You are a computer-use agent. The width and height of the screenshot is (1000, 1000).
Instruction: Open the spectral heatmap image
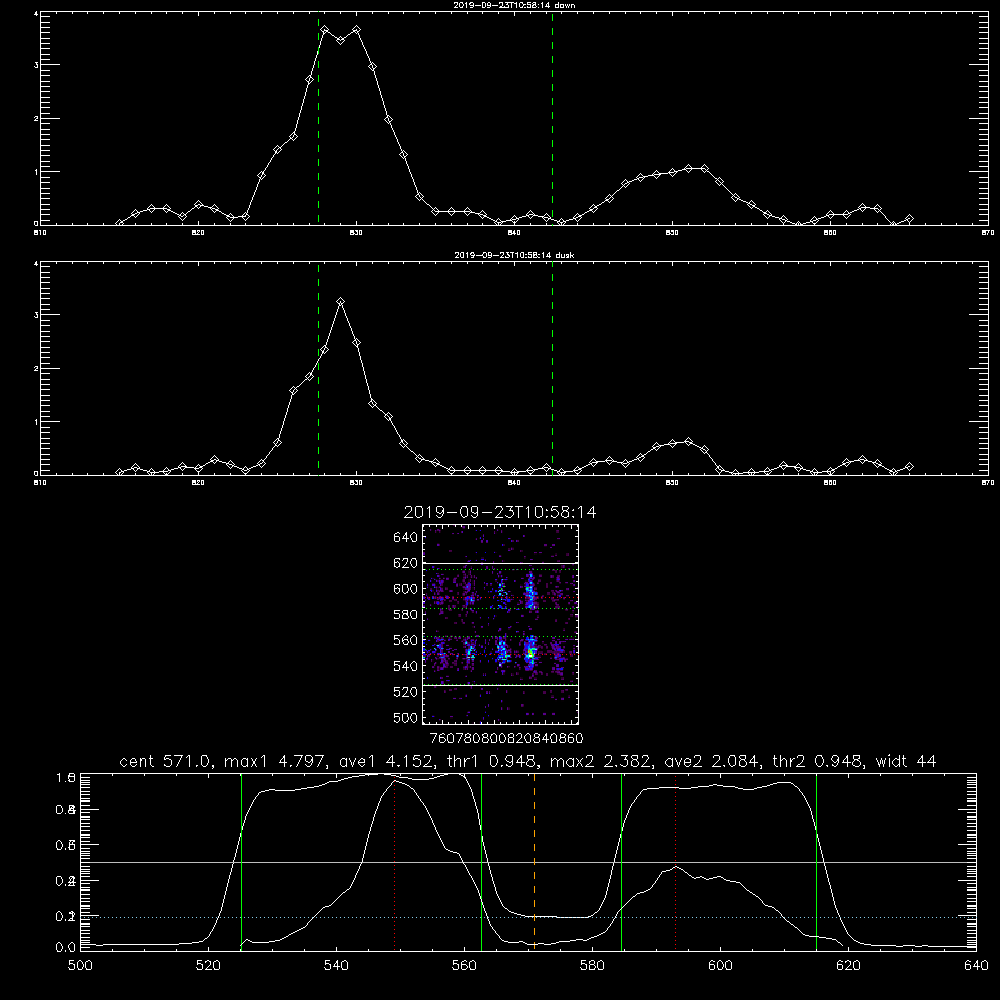click(x=501, y=624)
